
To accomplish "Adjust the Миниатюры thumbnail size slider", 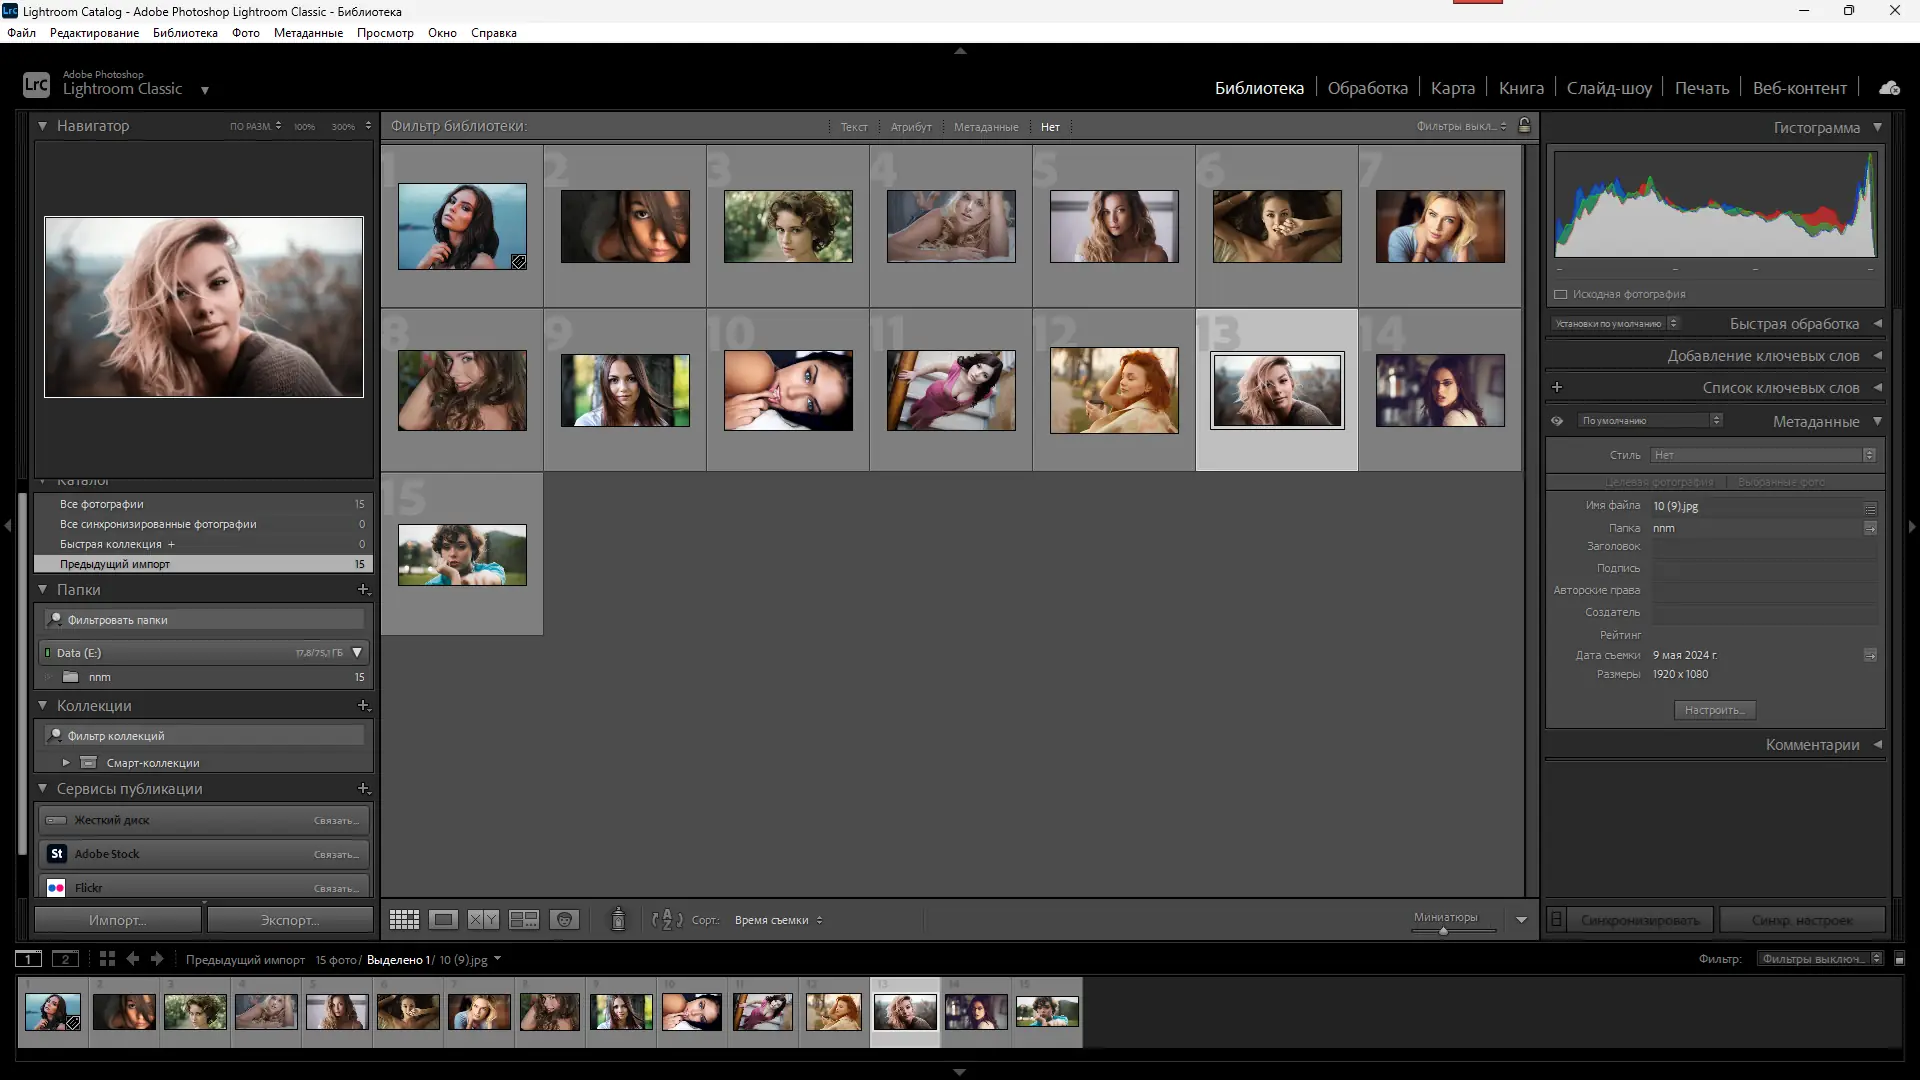I will 1443,931.
